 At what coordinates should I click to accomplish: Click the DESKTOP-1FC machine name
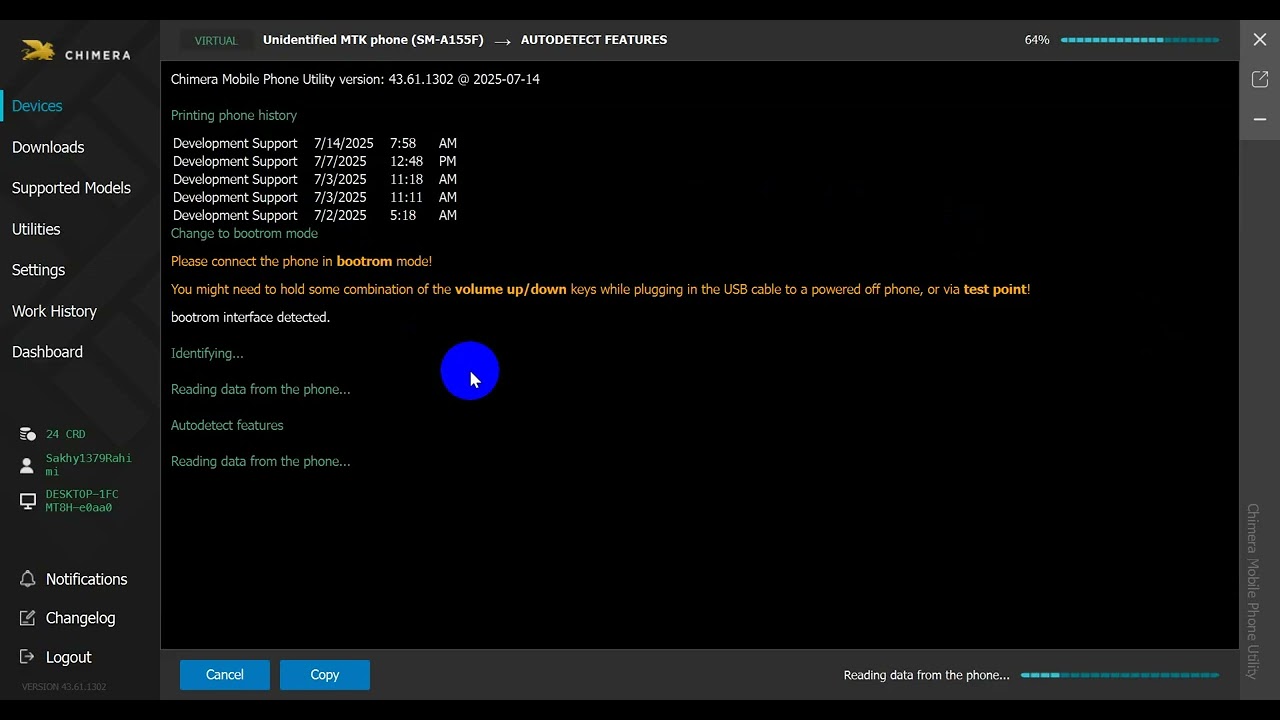tap(82, 501)
